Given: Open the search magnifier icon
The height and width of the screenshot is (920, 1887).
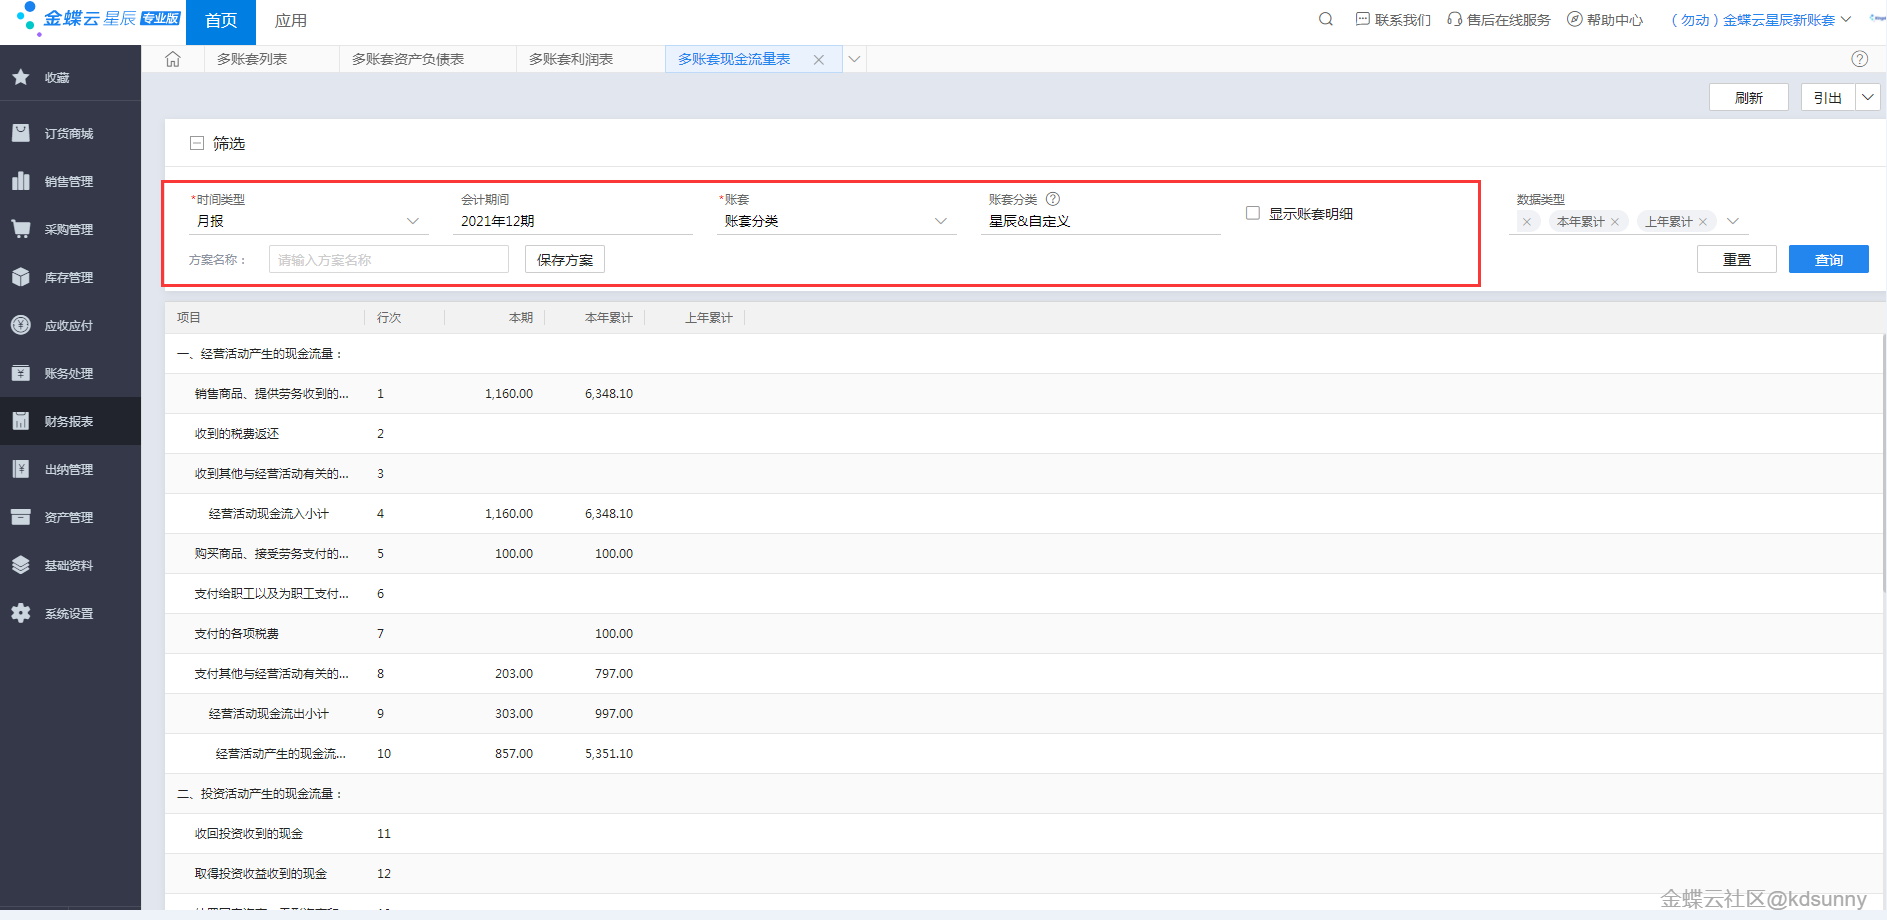Looking at the screenshot, I should click(1326, 19).
